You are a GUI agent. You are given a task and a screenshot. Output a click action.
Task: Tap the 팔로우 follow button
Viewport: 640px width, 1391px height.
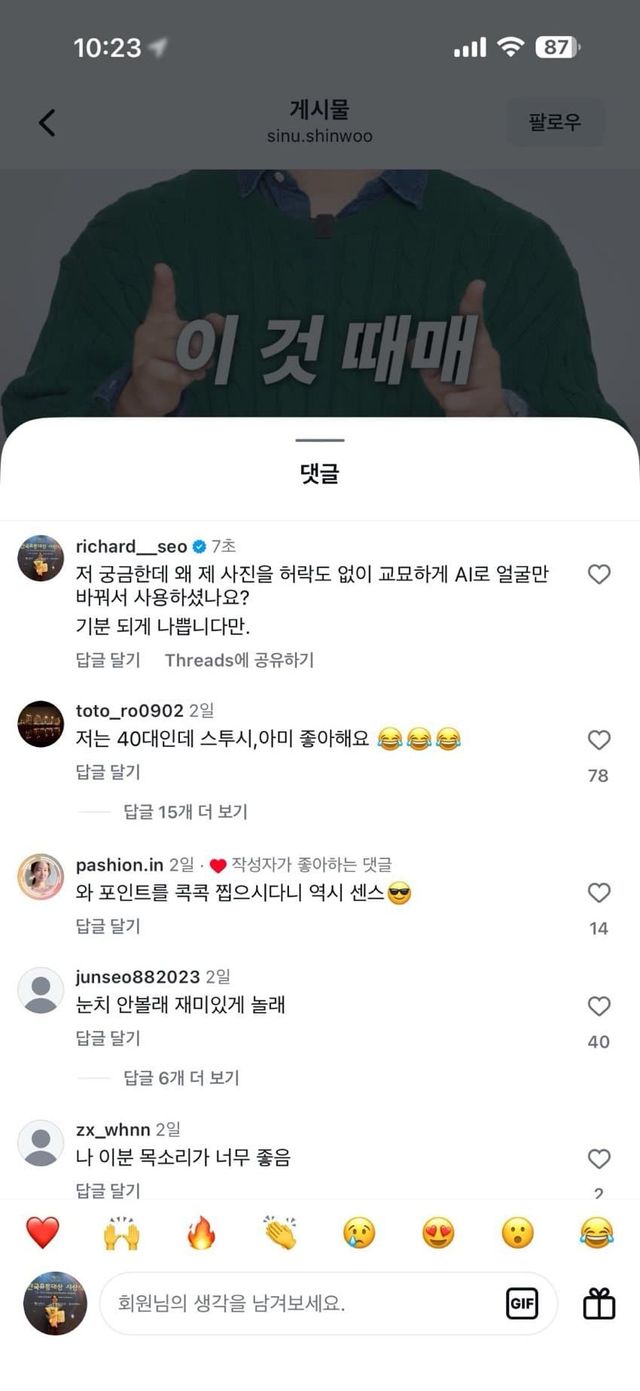pos(555,122)
